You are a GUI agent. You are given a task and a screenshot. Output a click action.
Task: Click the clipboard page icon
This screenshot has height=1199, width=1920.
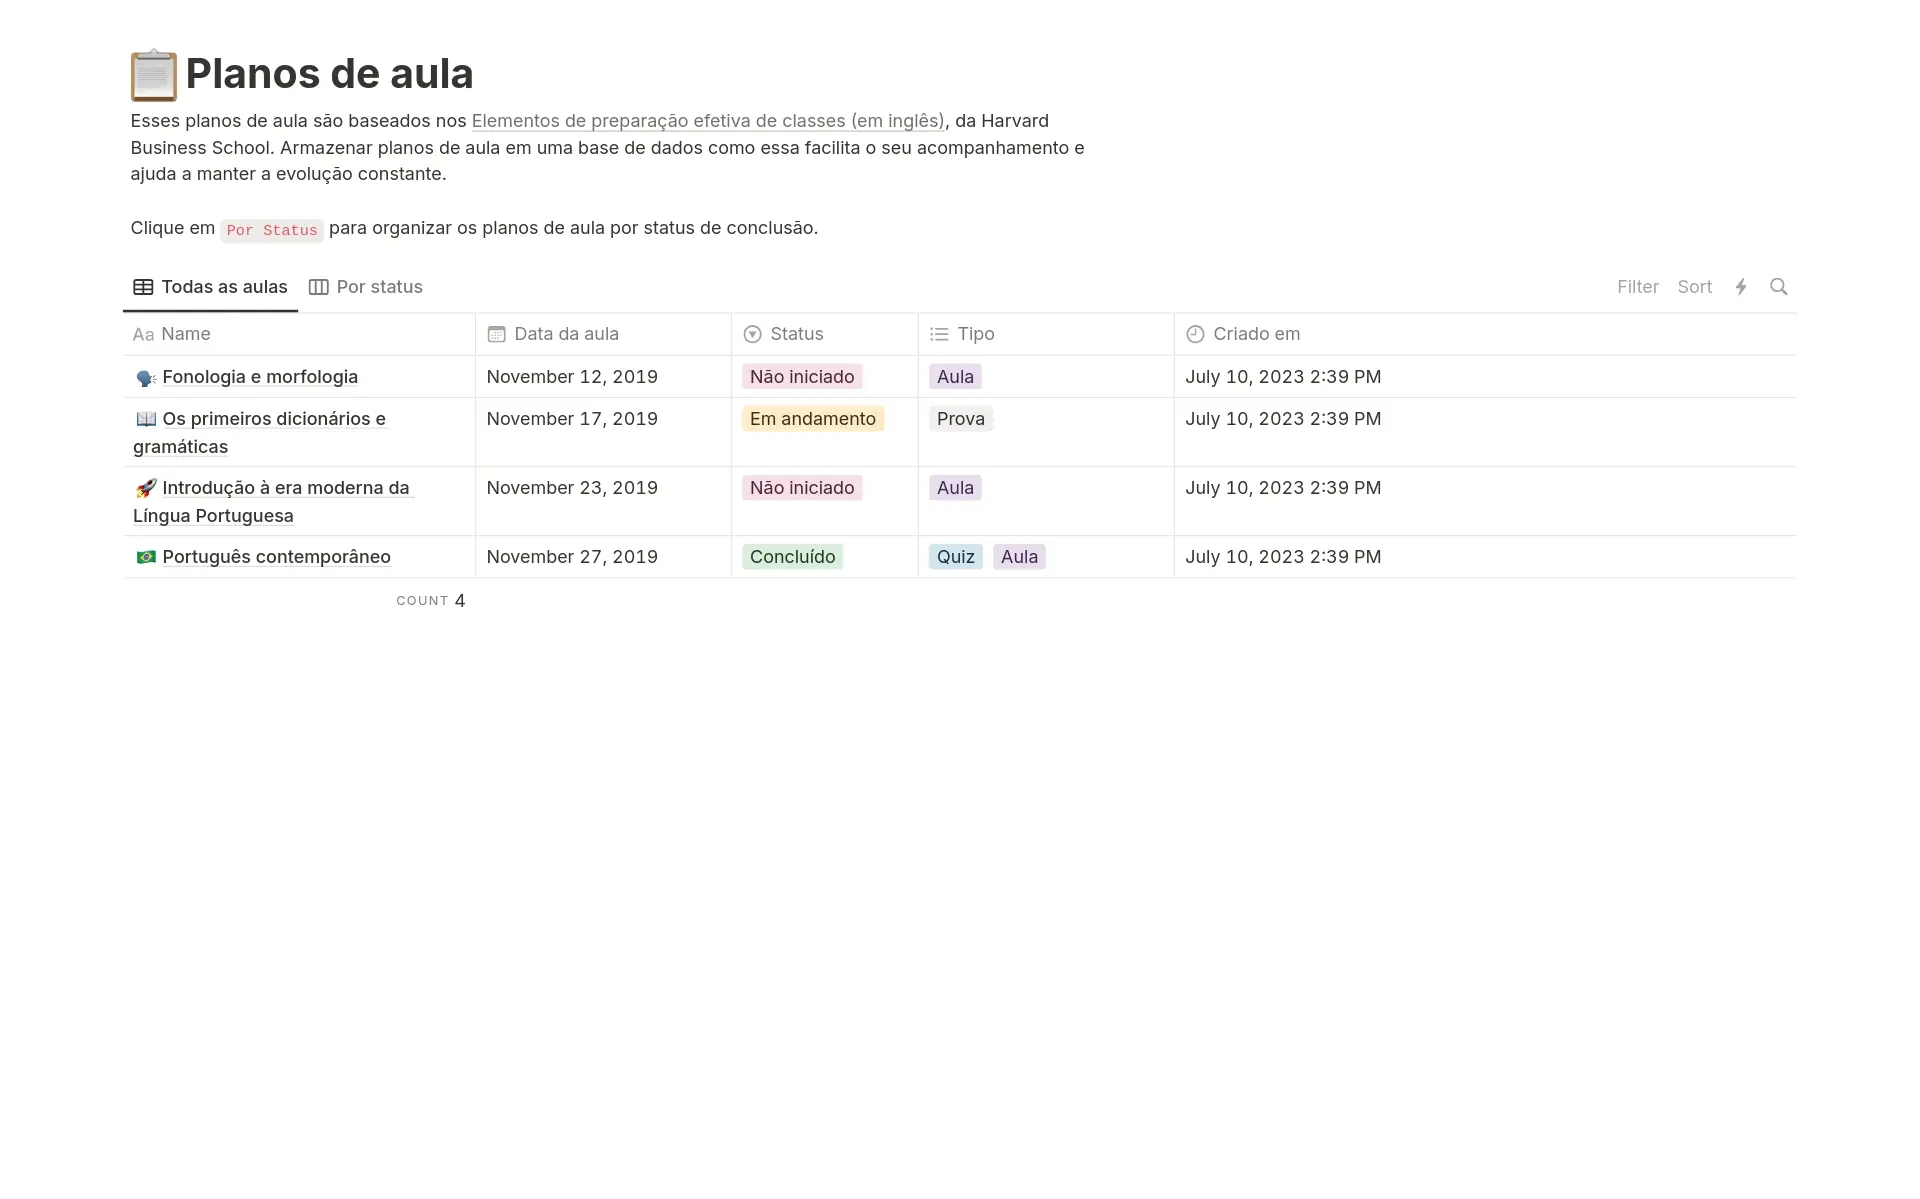coord(153,76)
